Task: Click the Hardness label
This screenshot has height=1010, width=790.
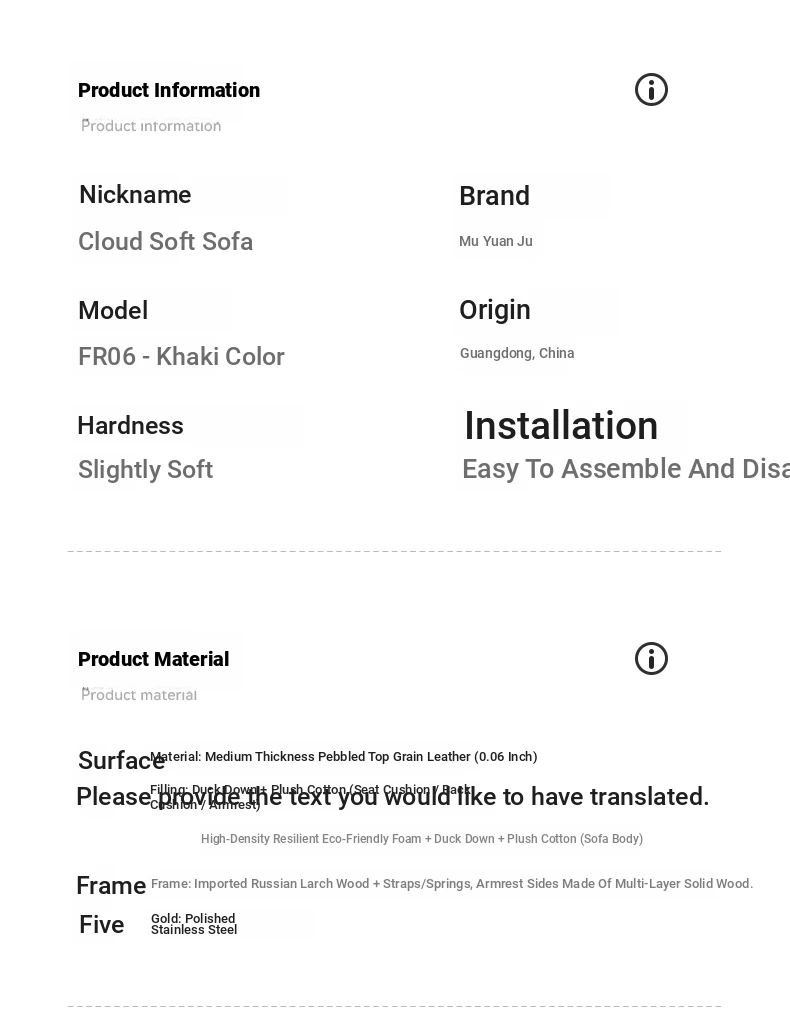Action: click(x=130, y=426)
